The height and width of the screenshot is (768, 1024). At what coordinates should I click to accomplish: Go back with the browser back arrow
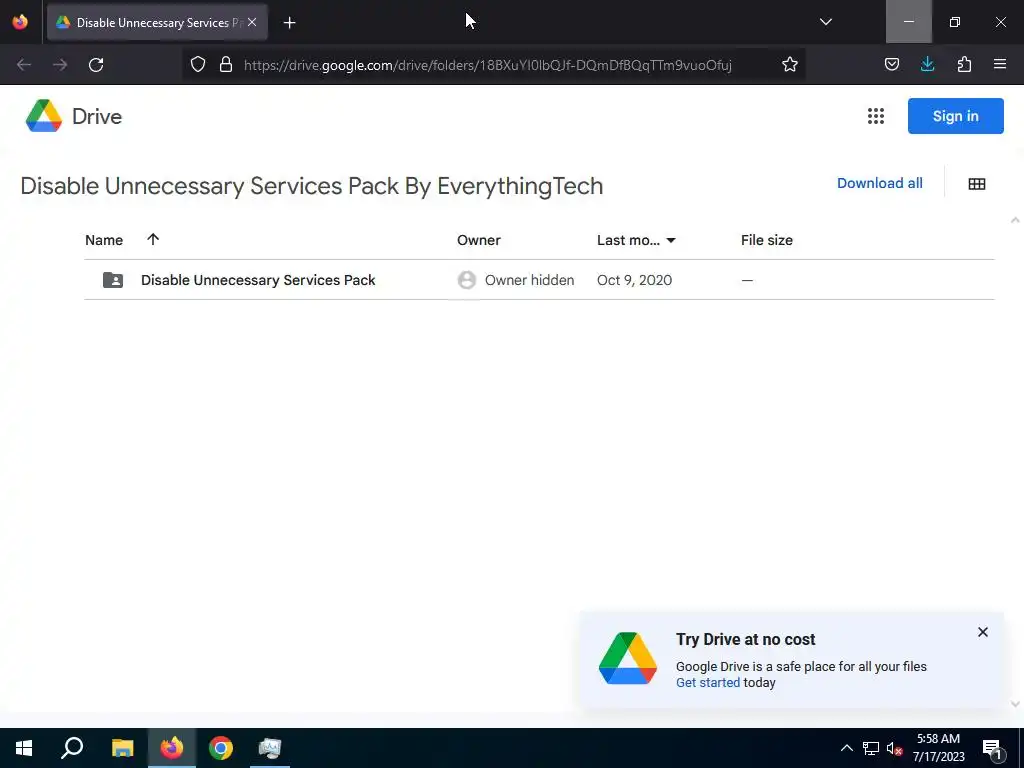pyautogui.click(x=24, y=65)
